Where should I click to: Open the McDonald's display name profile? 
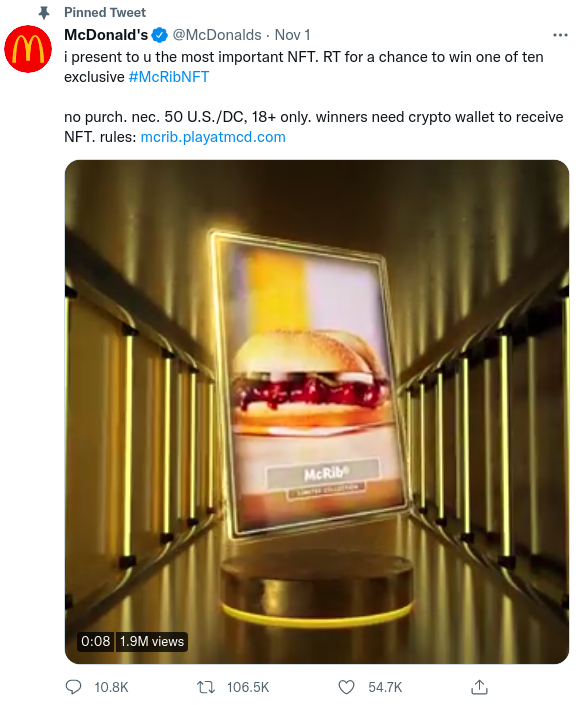point(106,35)
